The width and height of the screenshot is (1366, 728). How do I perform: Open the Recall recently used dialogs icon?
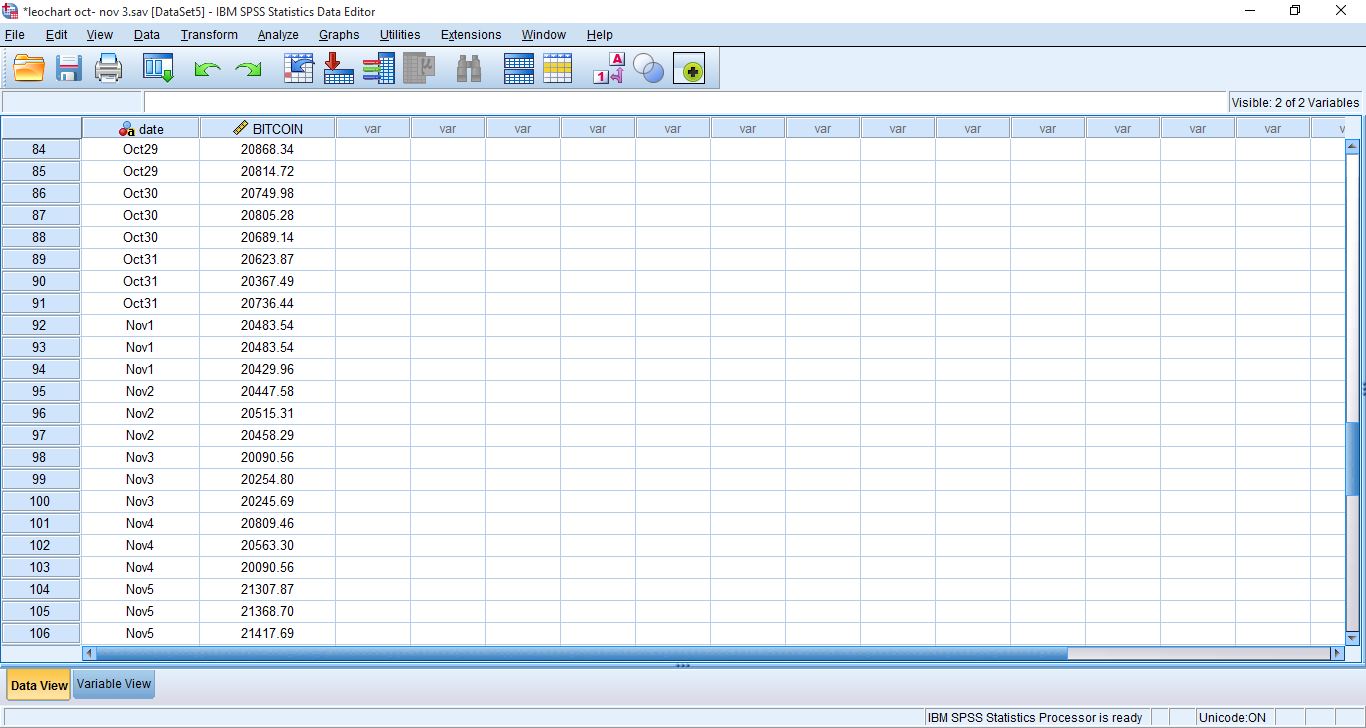[158, 69]
